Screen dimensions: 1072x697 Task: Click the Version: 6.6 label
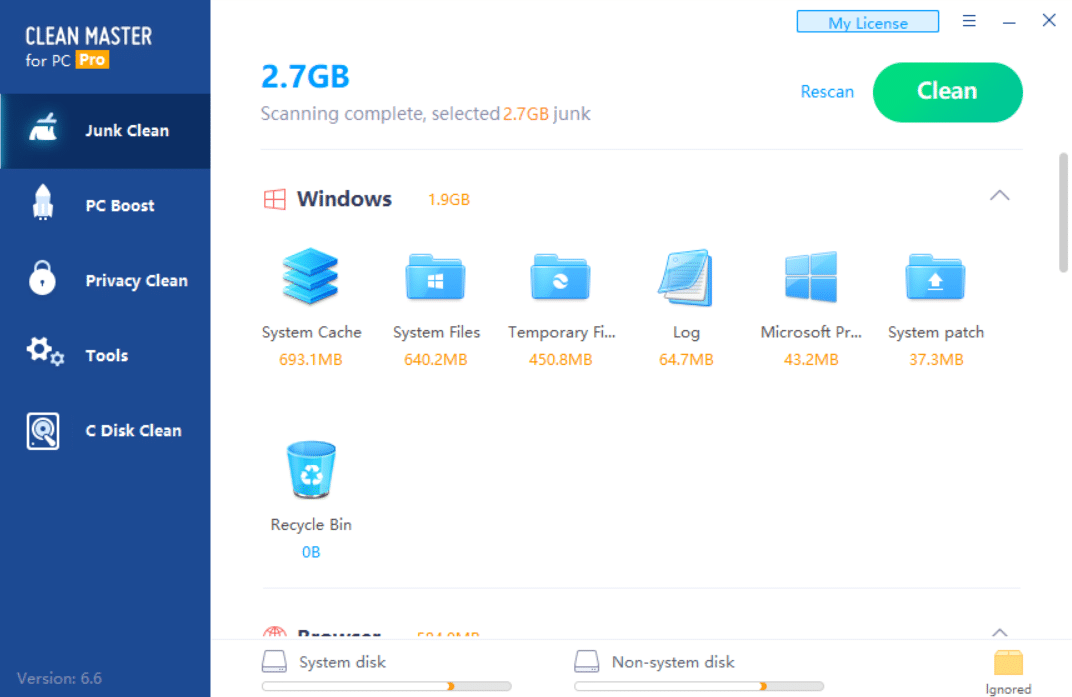(59, 679)
